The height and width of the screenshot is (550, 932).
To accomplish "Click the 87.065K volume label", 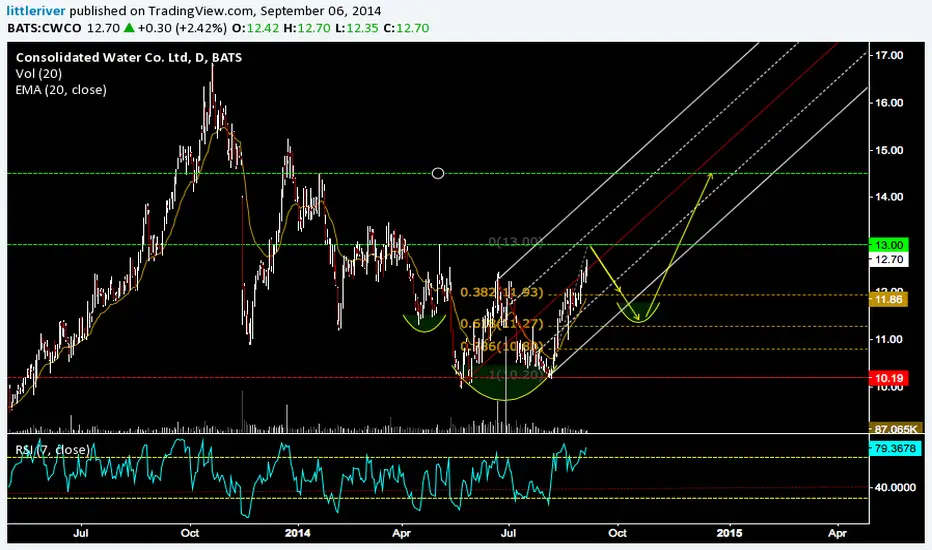I will coord(896,429).
